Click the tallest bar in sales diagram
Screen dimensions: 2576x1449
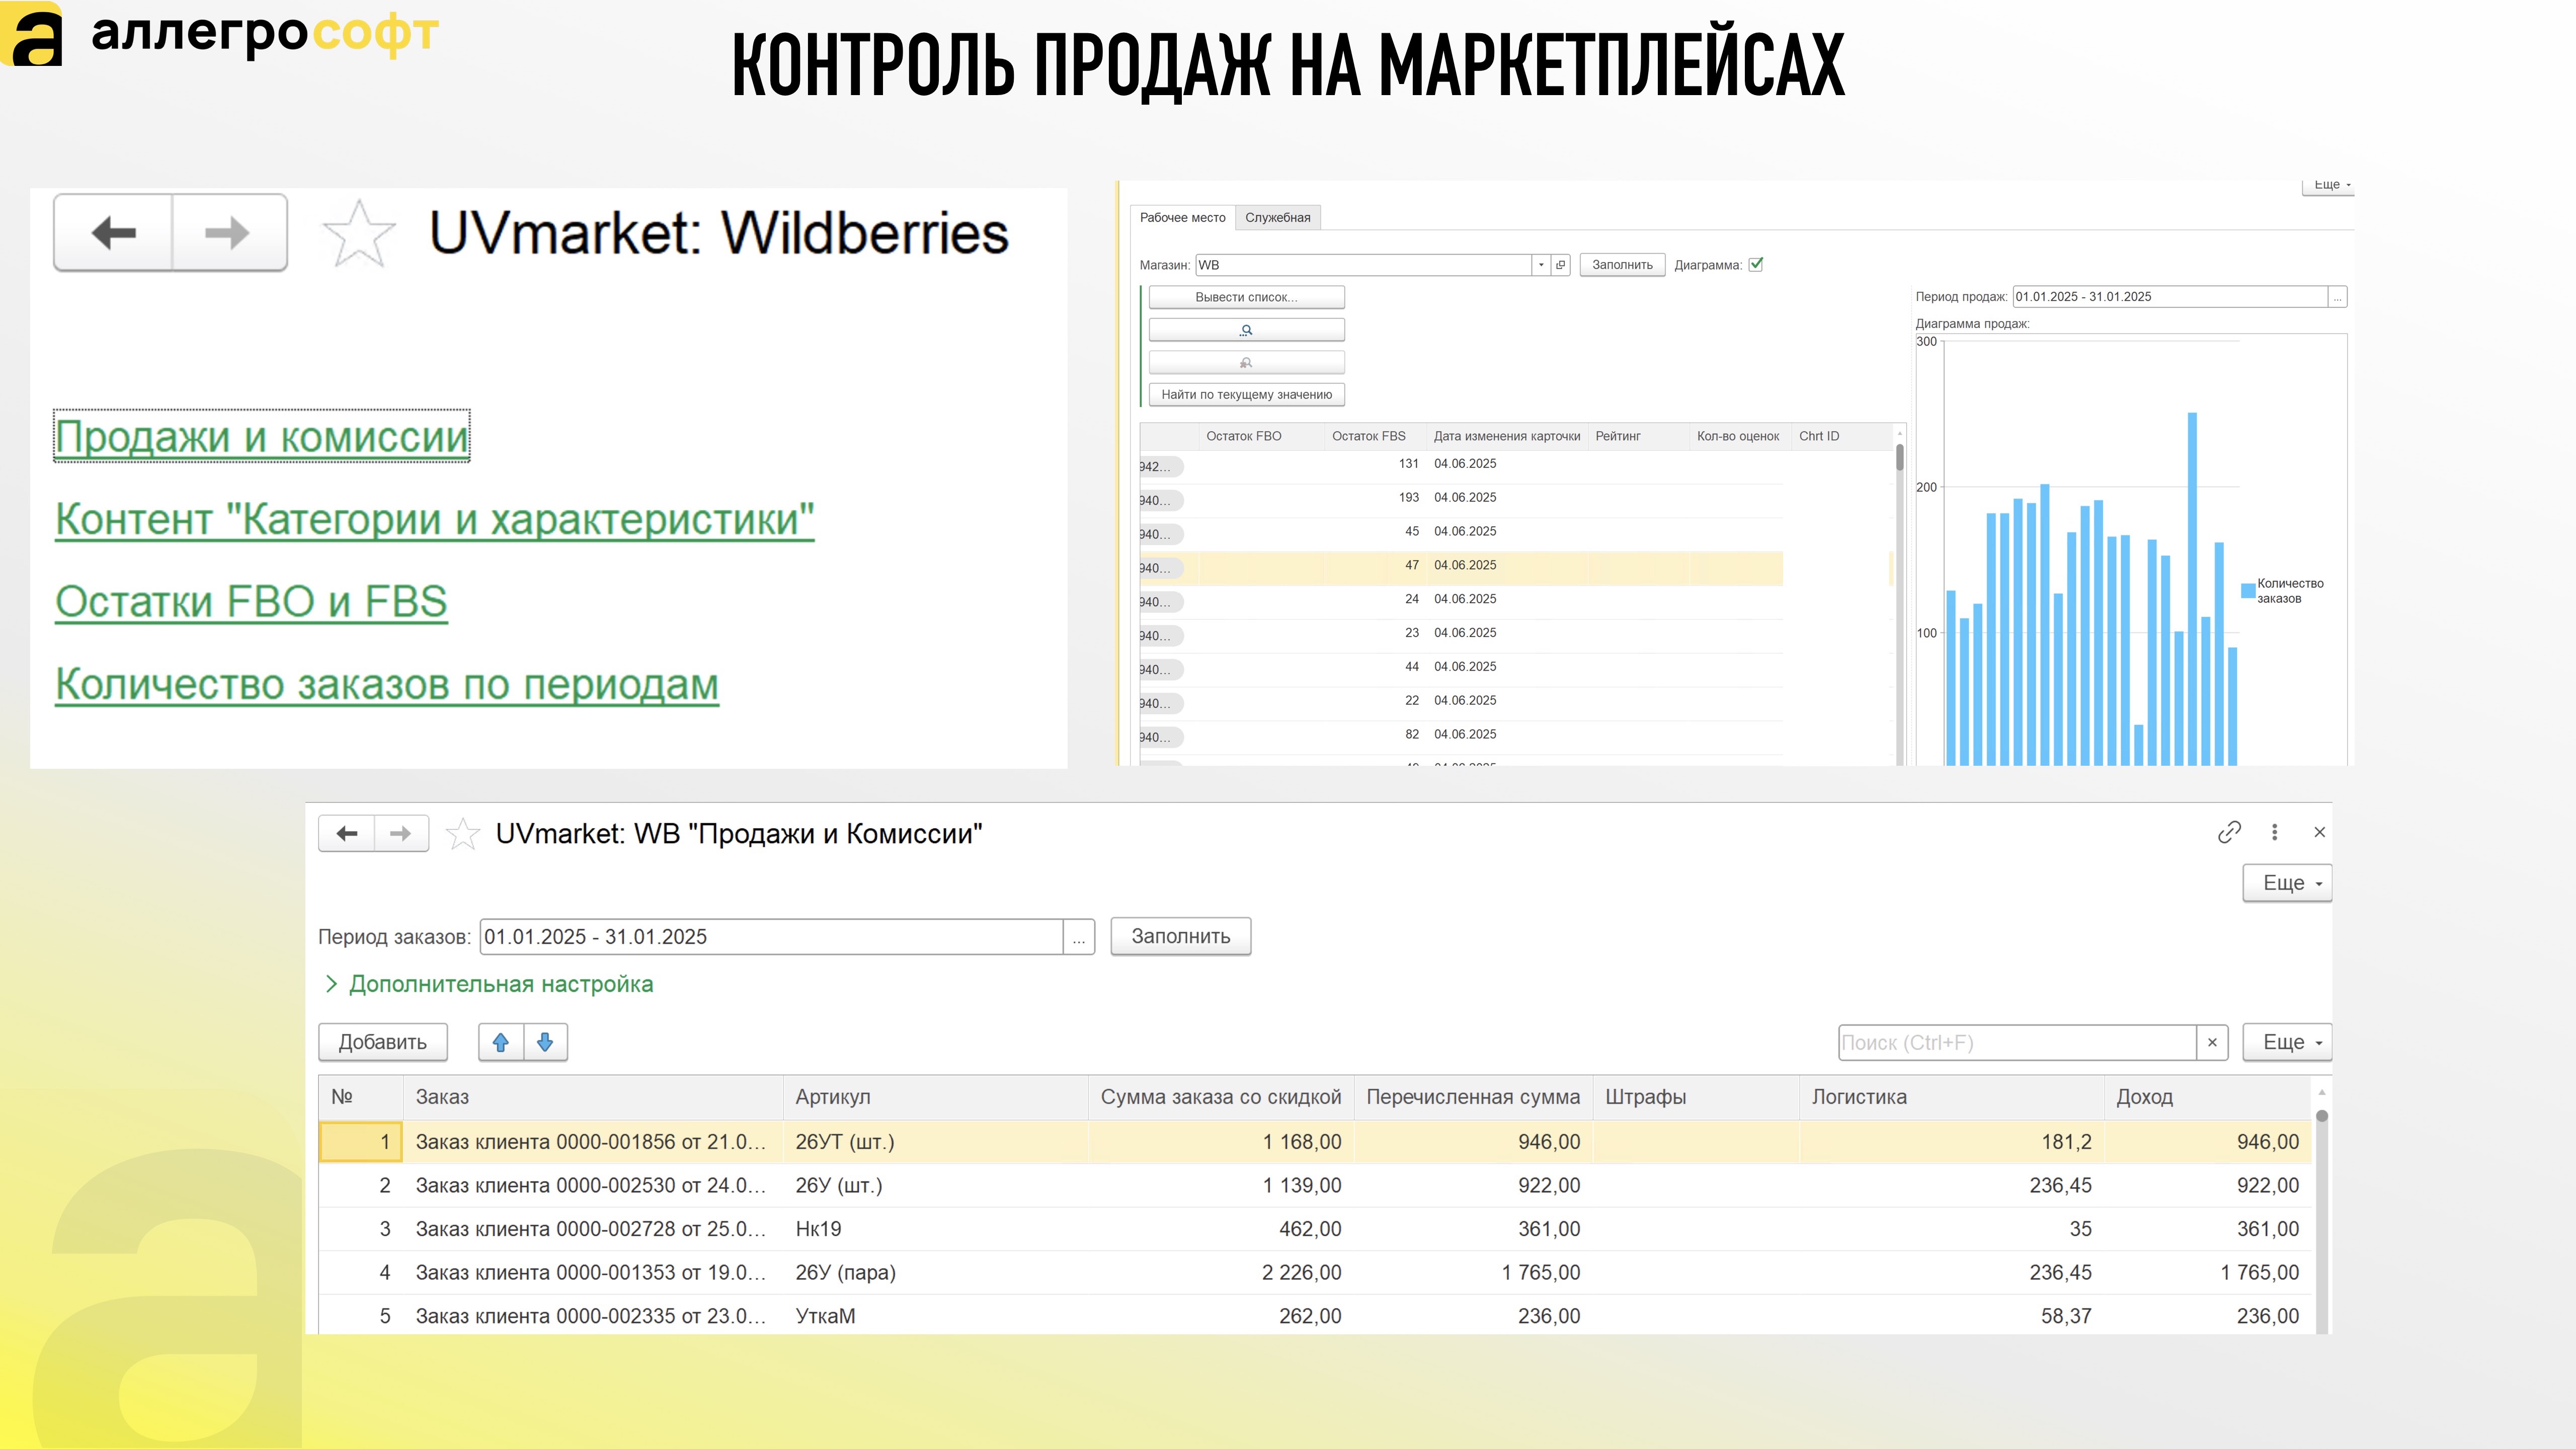coord(2192,588)
